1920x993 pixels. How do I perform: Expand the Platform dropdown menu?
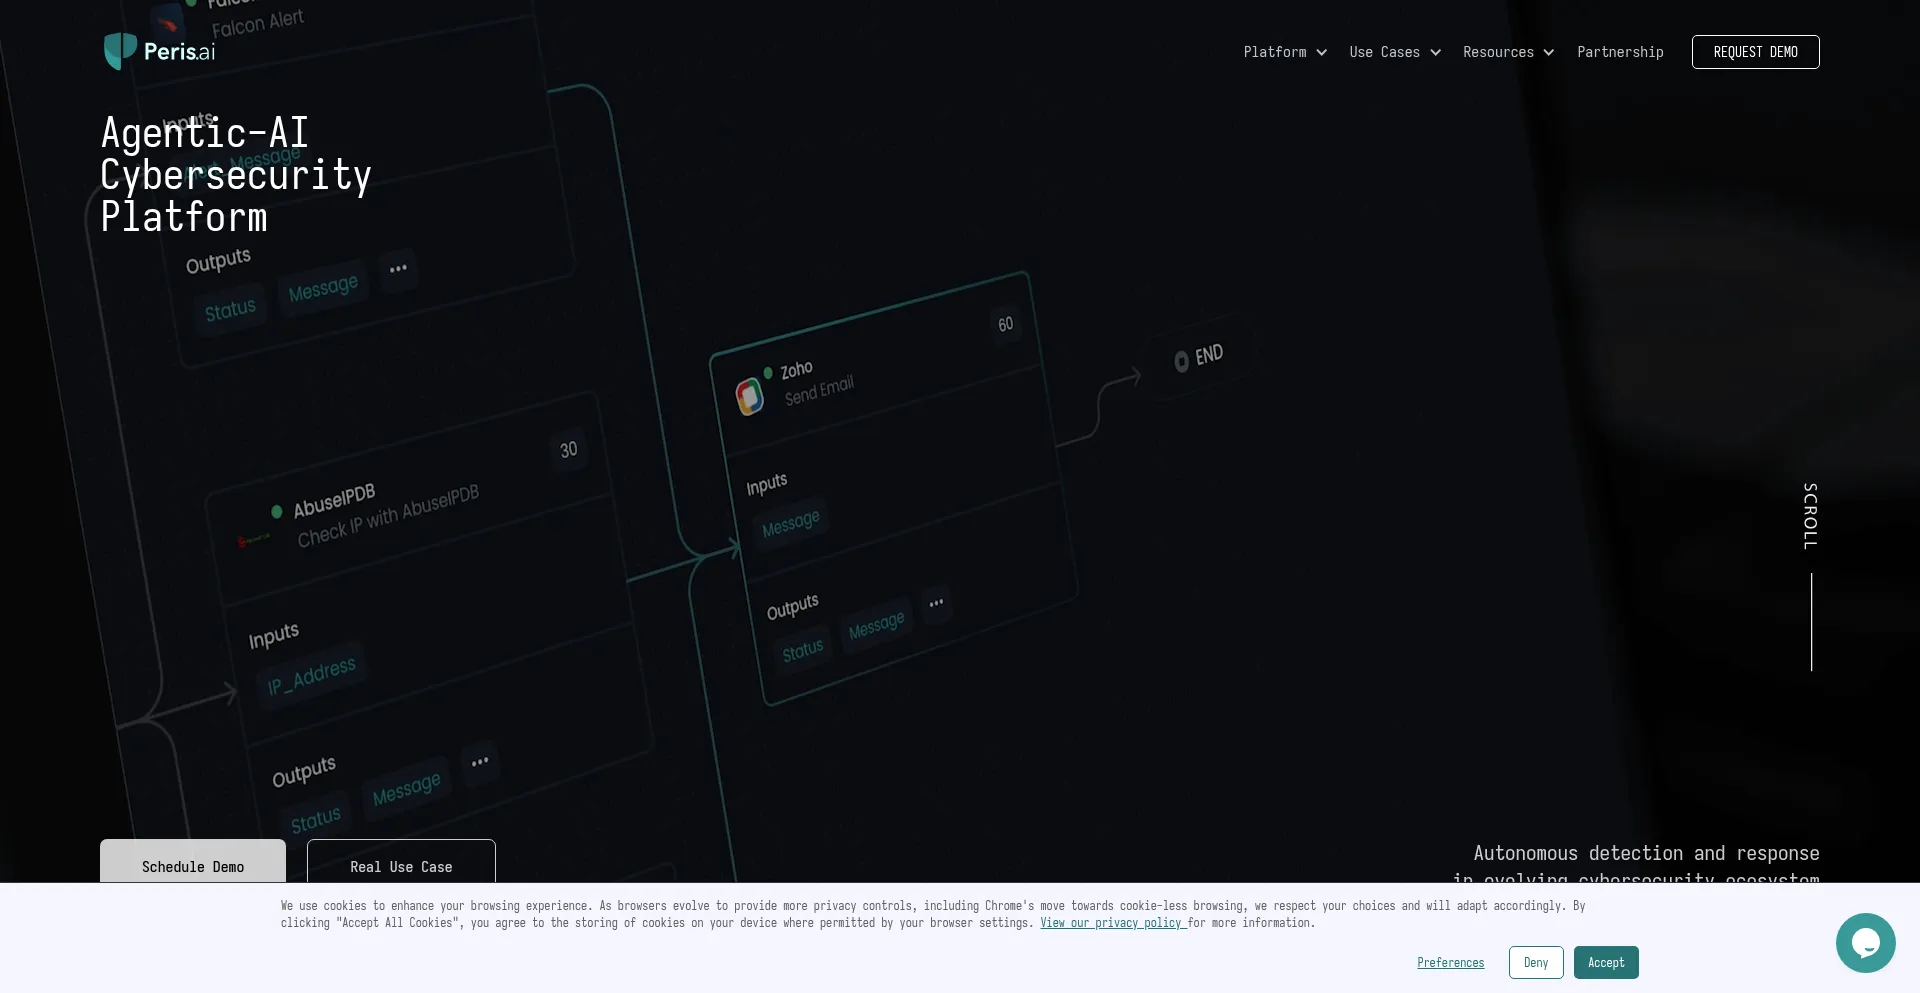coord(1285,52)
